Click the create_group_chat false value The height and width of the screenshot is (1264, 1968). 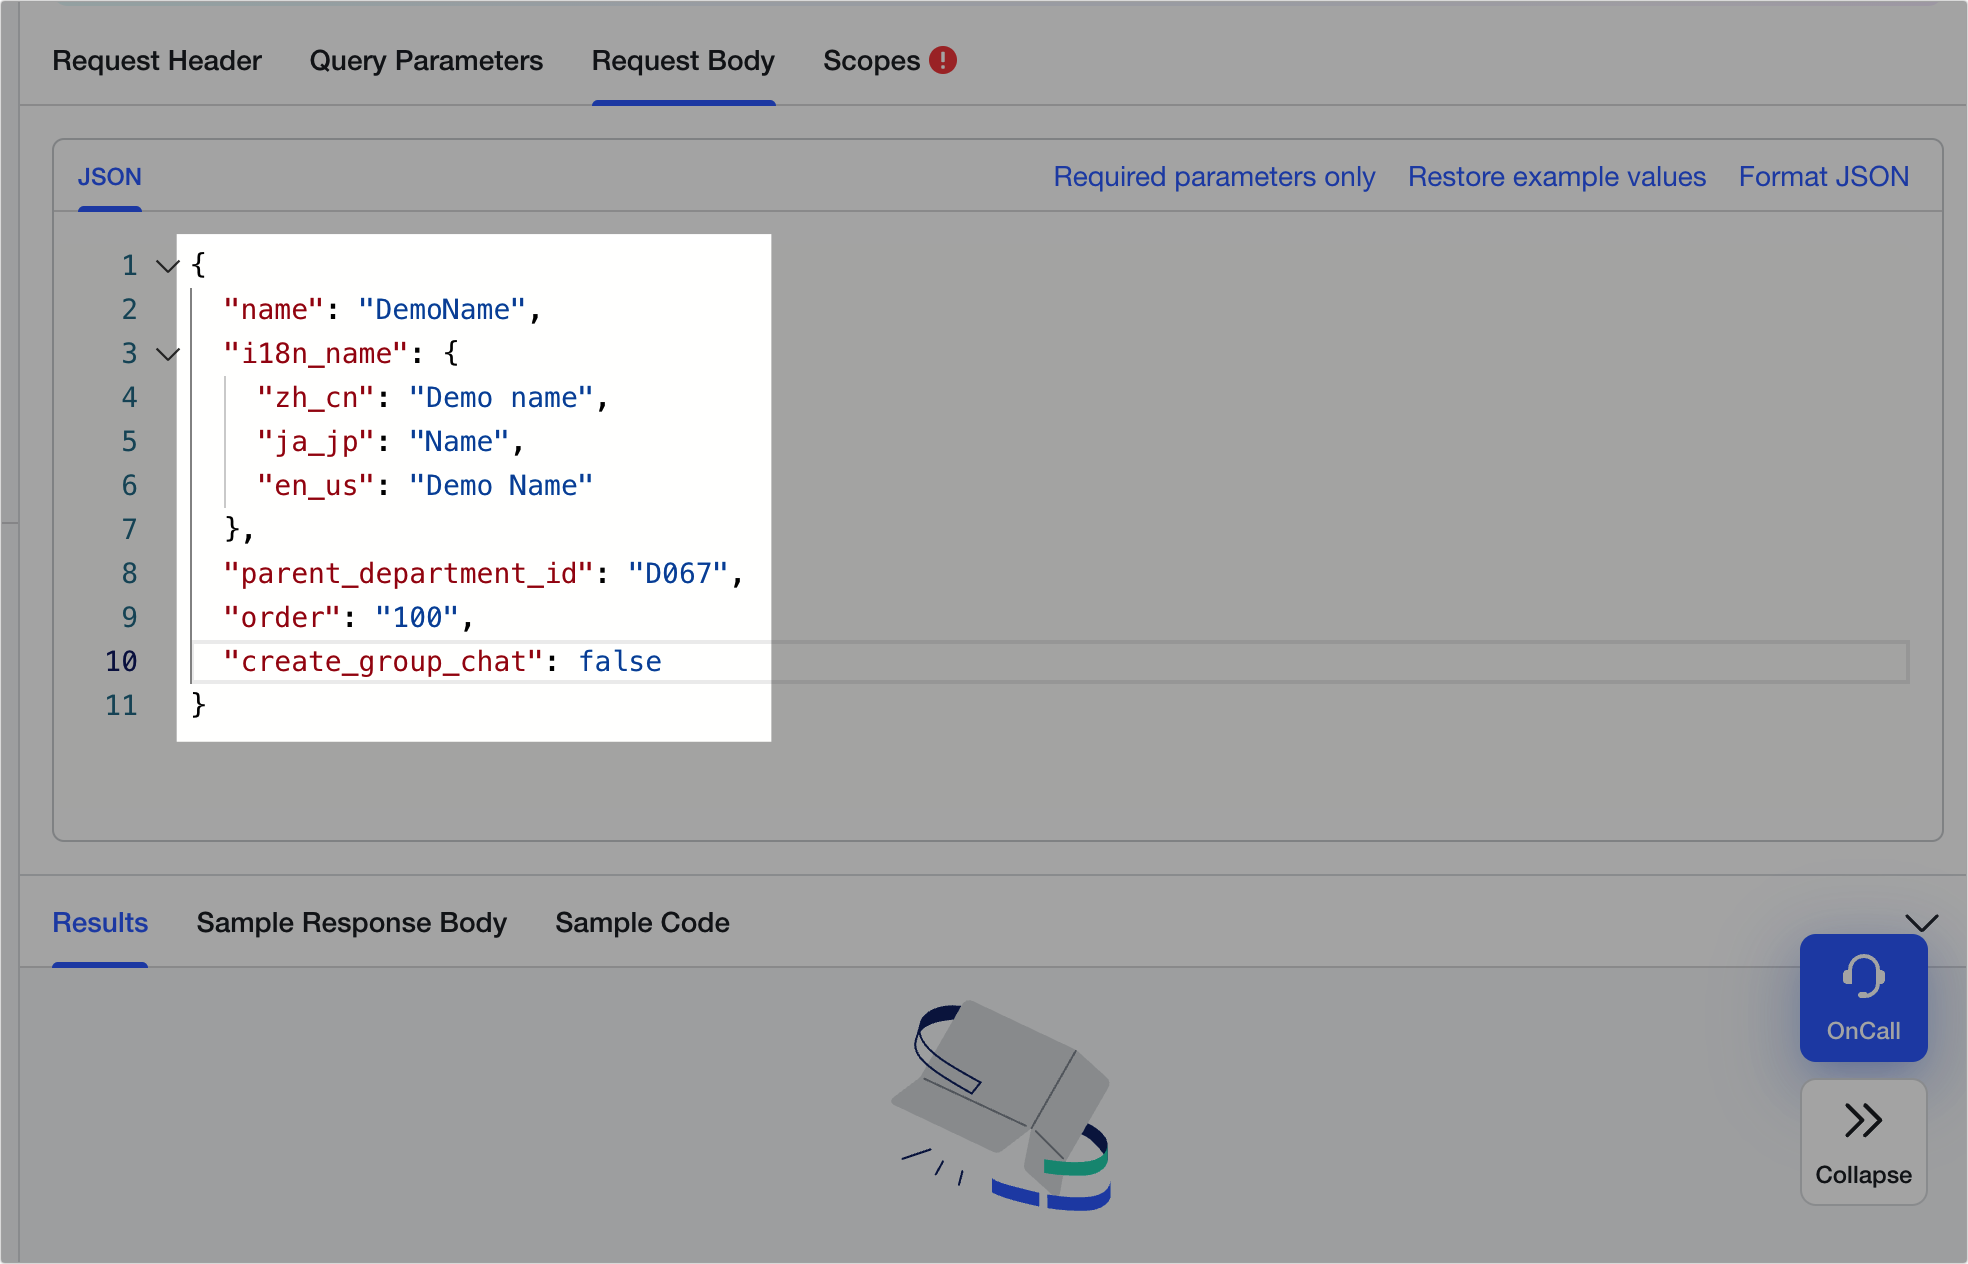point(620,662)
